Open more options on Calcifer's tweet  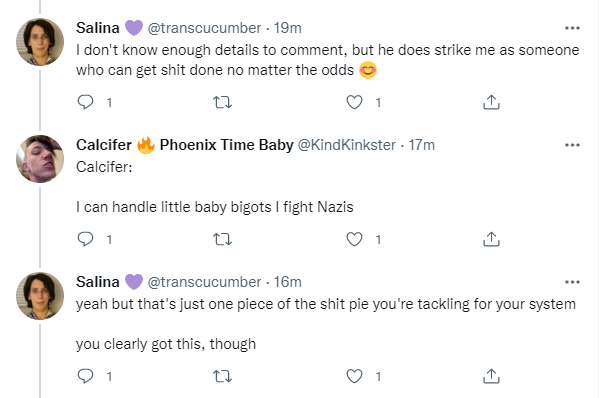tap(572, 145)
